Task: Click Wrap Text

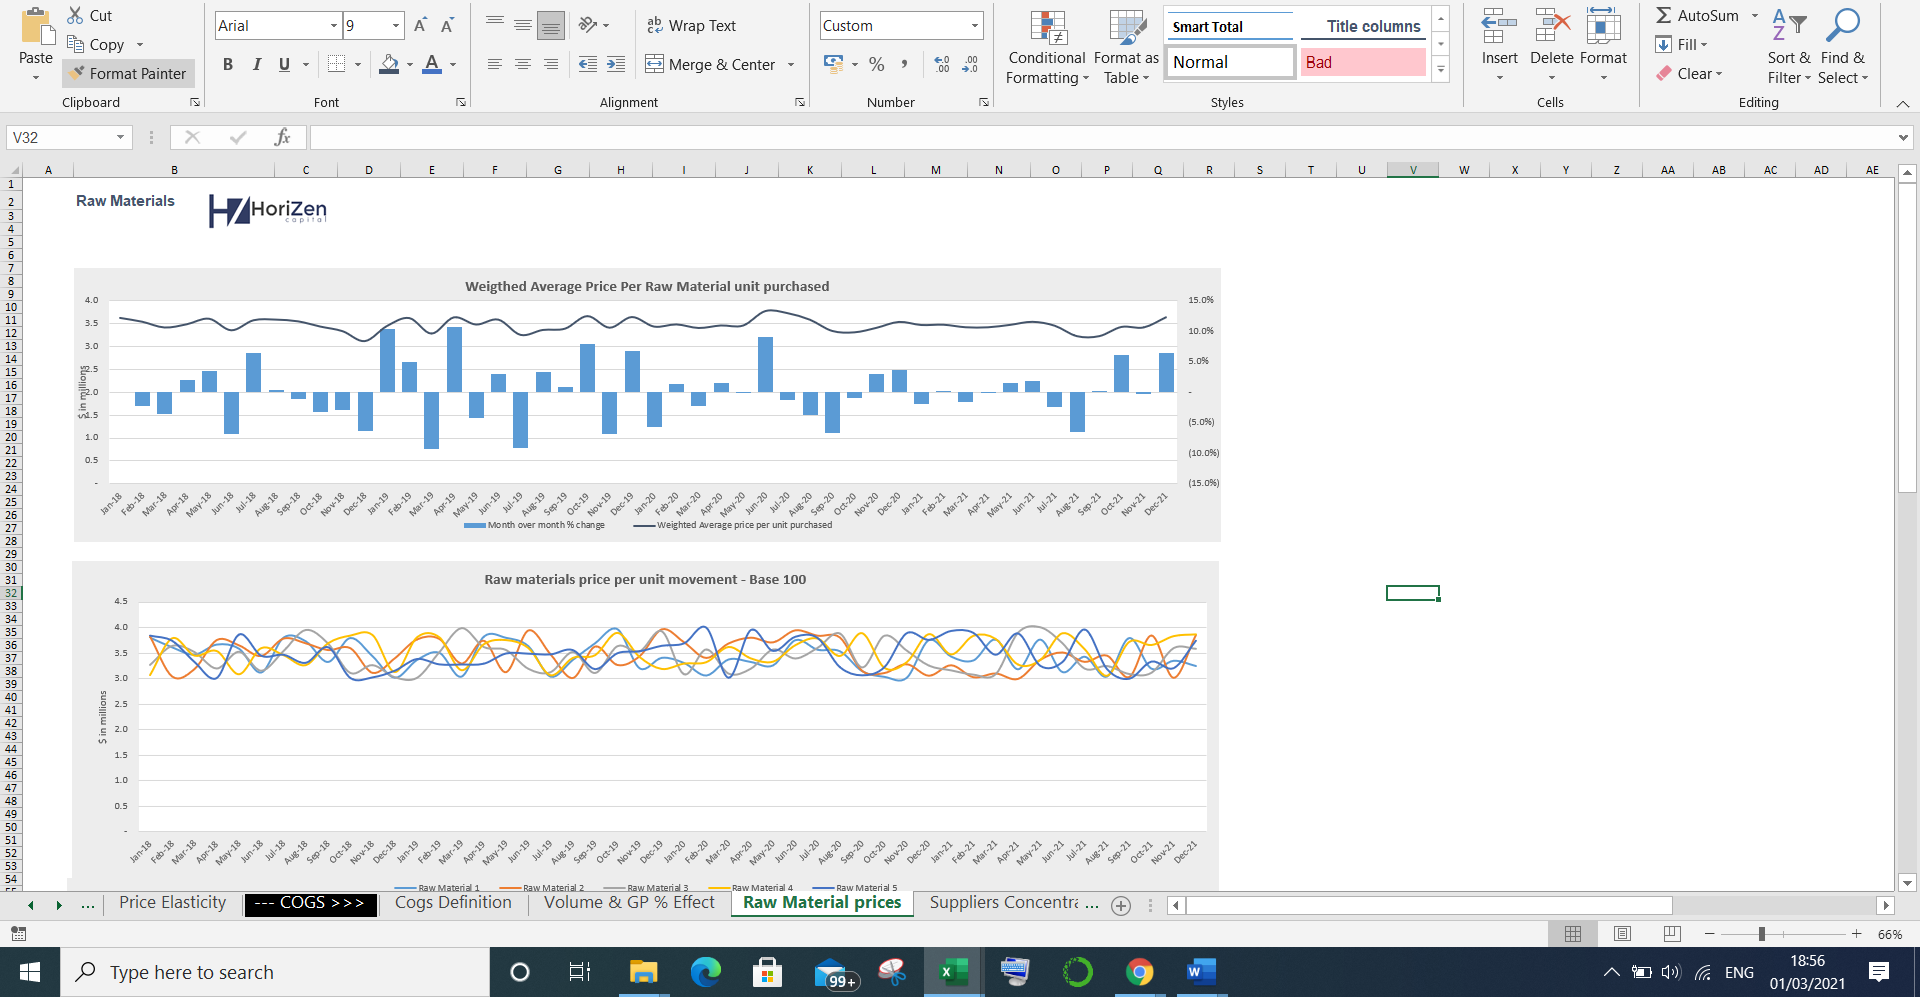Action: pyautogui.click(x=691, y=25)
